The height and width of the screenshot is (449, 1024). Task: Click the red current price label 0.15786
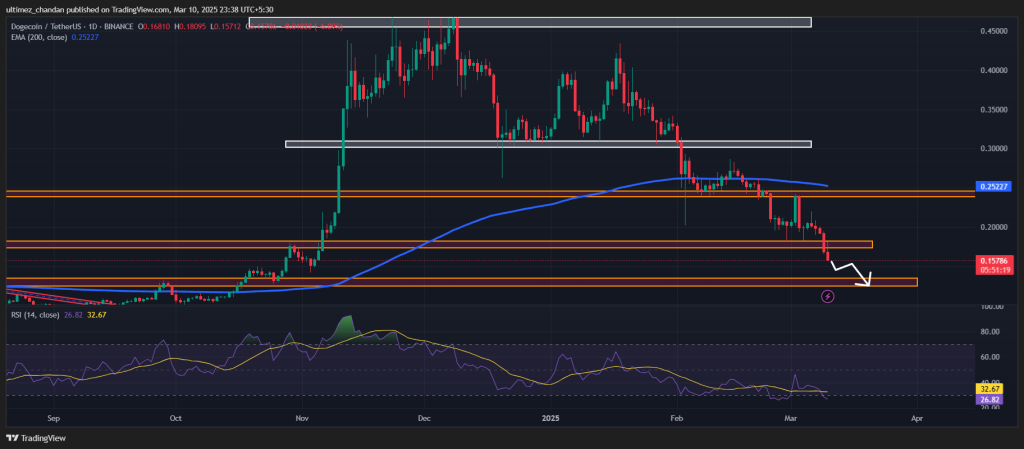(994, 262)
